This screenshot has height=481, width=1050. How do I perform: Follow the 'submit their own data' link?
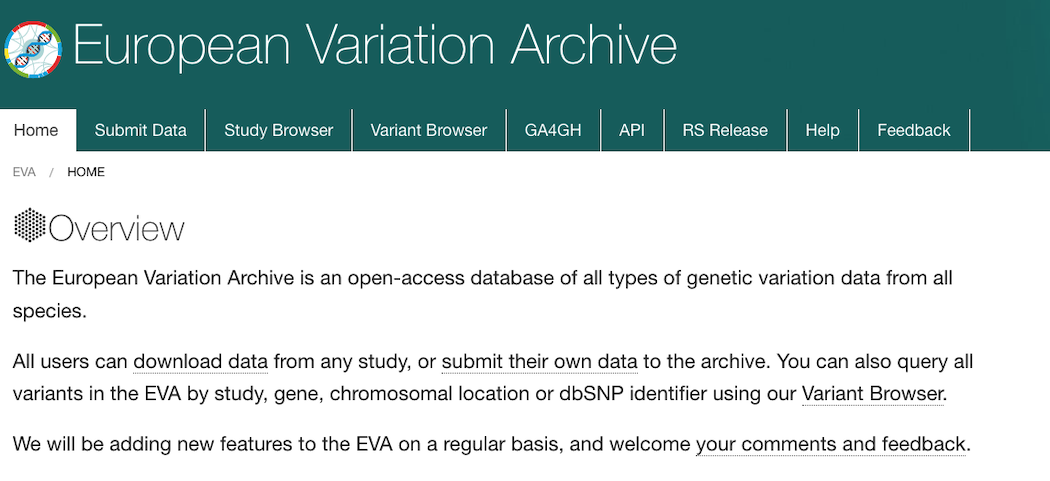(540, 362)
